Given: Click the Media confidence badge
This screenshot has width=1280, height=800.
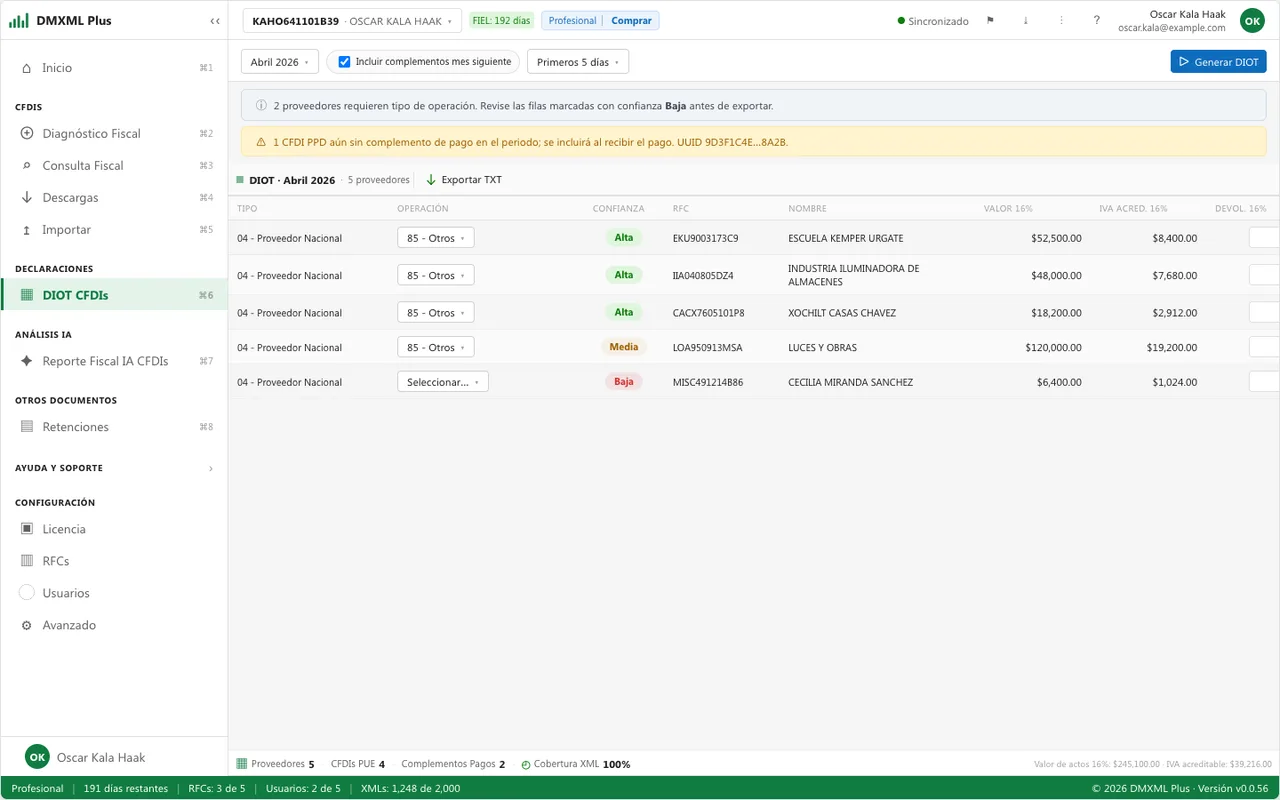Looking at the screenshot, I should click(x=623, y=347).
